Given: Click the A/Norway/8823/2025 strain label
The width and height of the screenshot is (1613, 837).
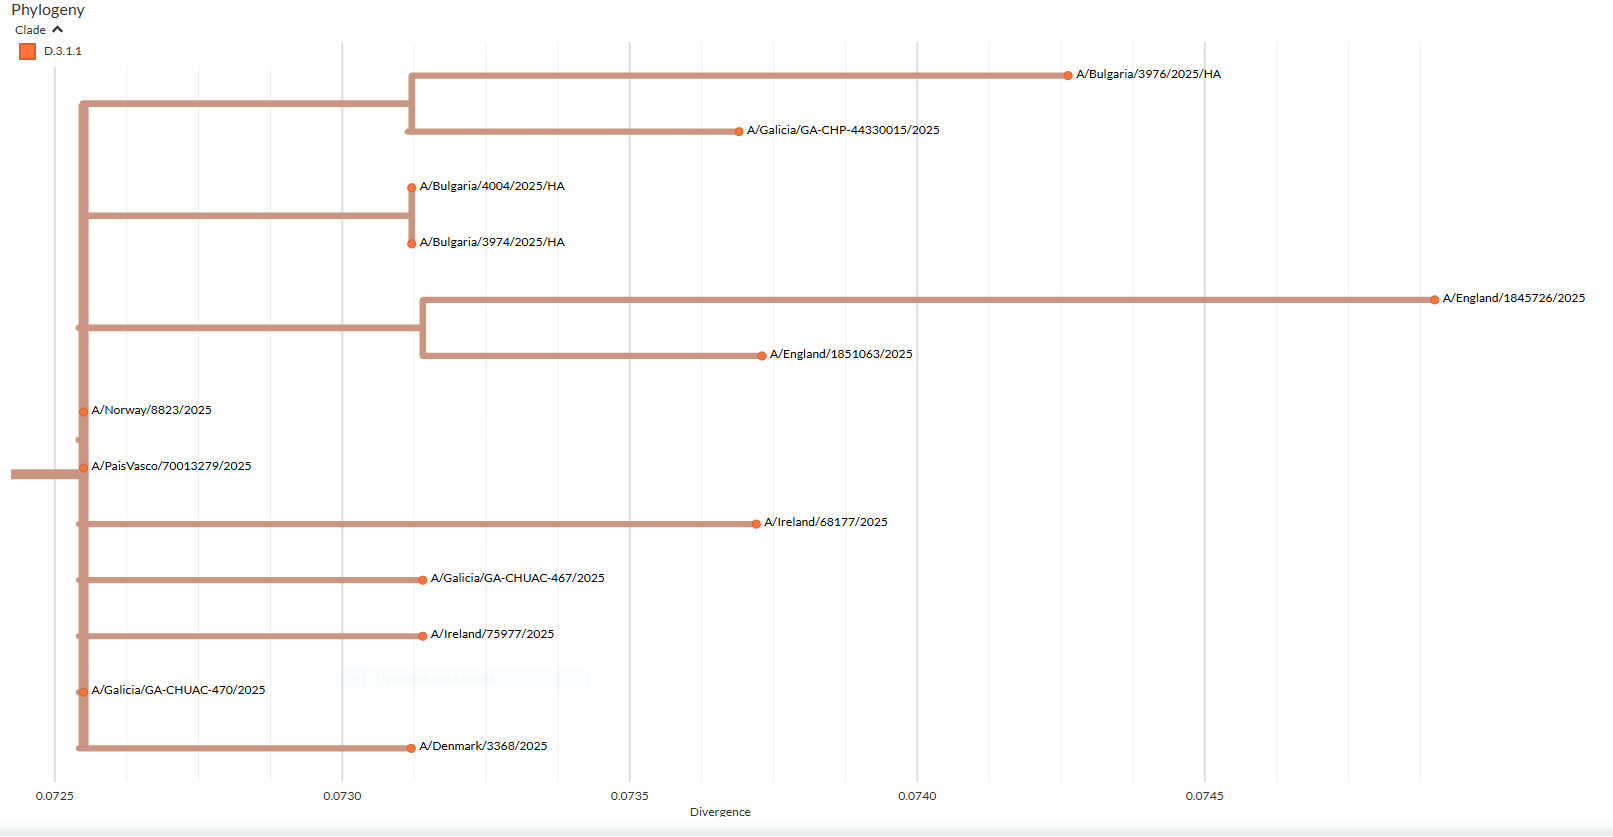Looking at the screenshot, I should pyautogui.click(x=151, y=410).
